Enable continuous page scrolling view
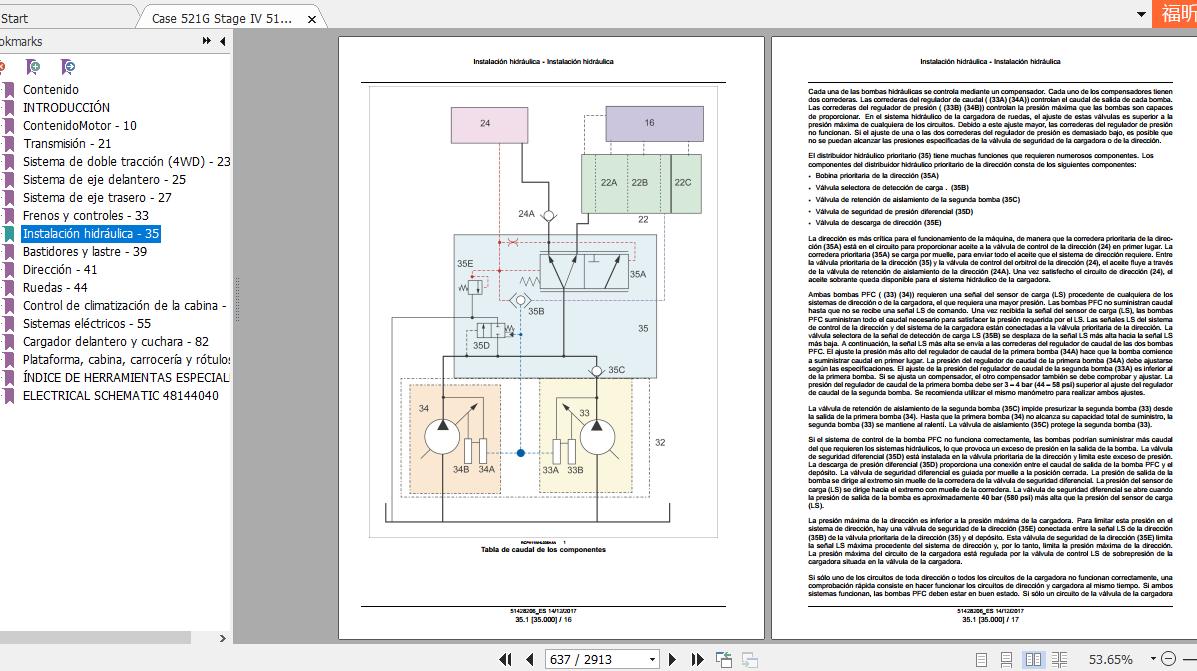This screenshot has width=1197, height=671. tap(1007, 659)
